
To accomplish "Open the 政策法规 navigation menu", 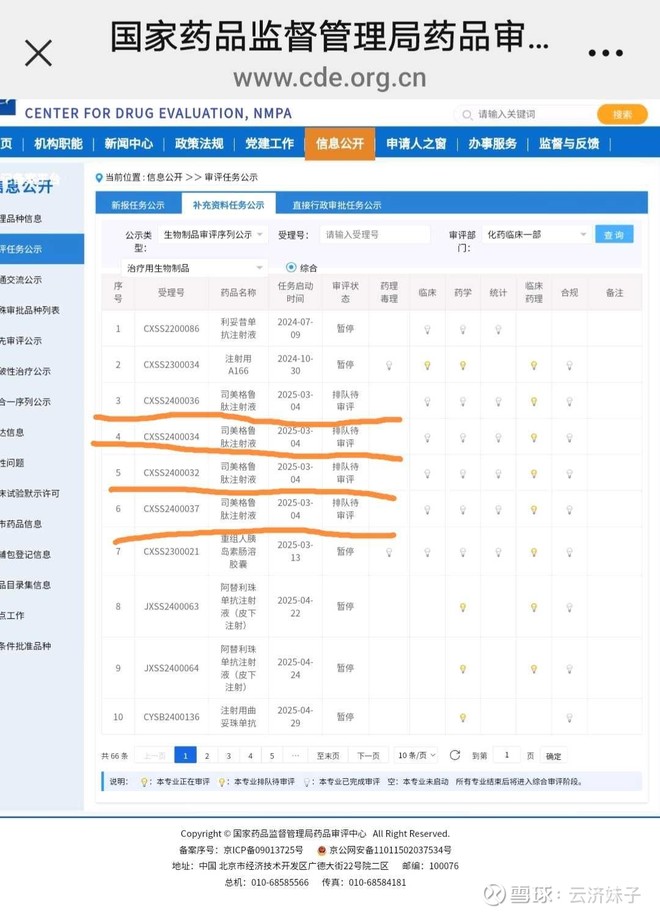I will 199,144.
